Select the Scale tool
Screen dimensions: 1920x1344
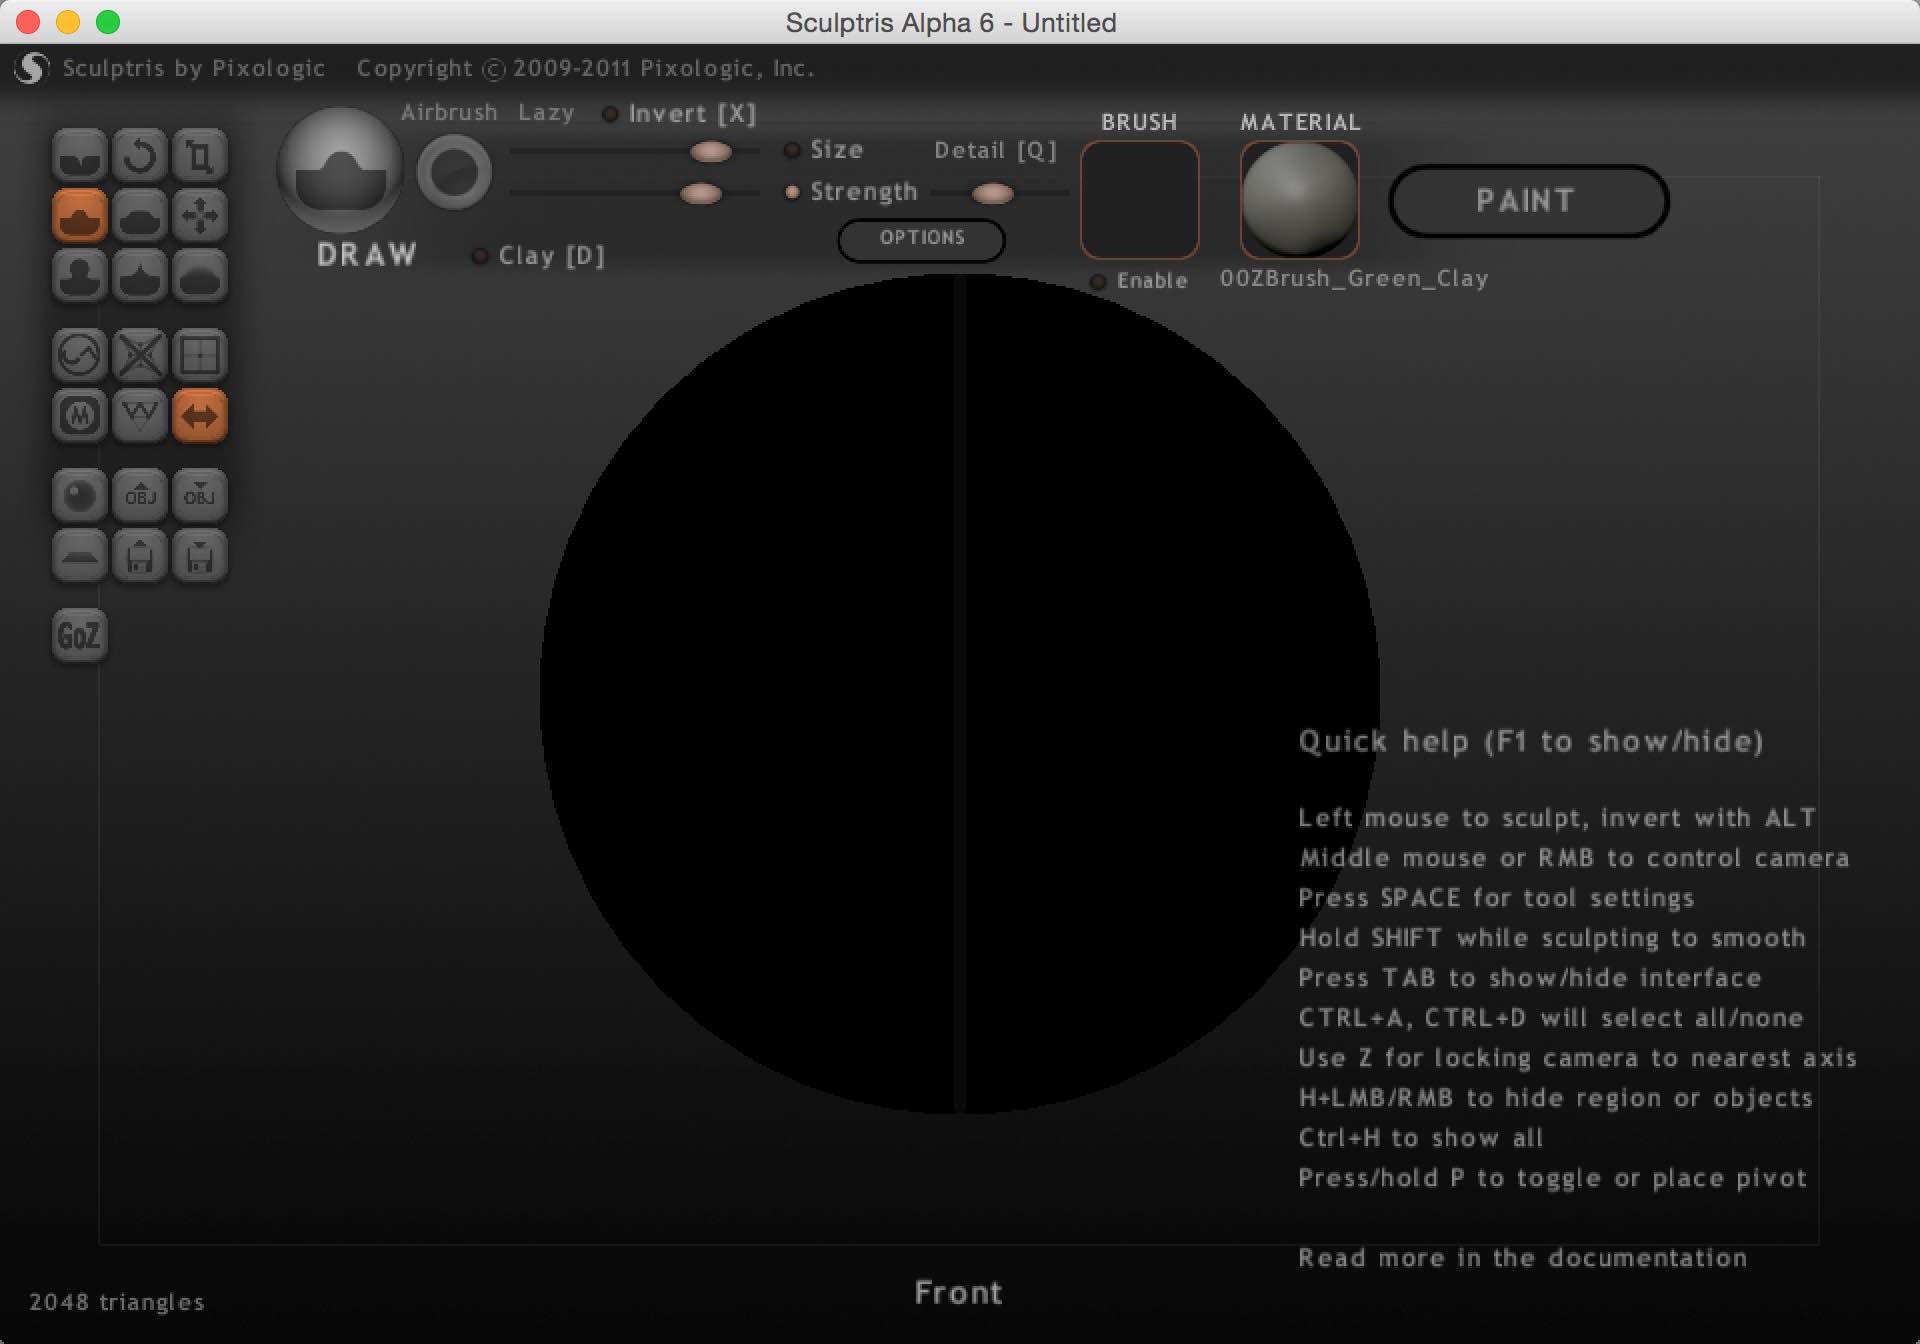(200, 156)
